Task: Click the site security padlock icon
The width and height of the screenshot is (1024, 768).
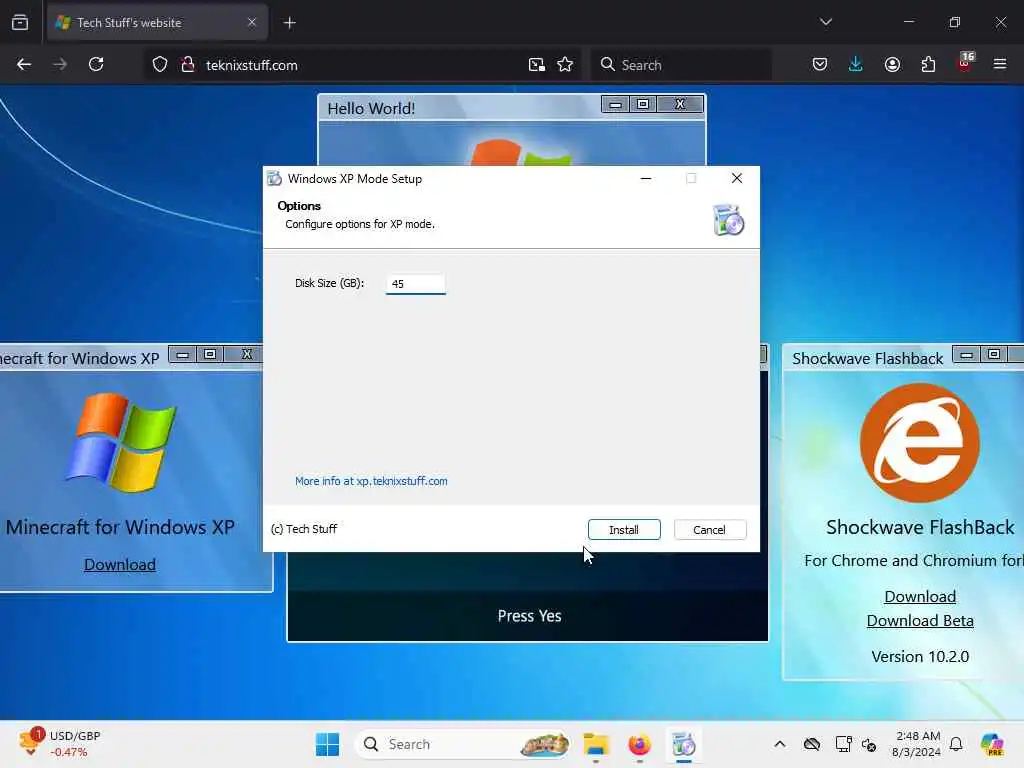Action: 188,65
